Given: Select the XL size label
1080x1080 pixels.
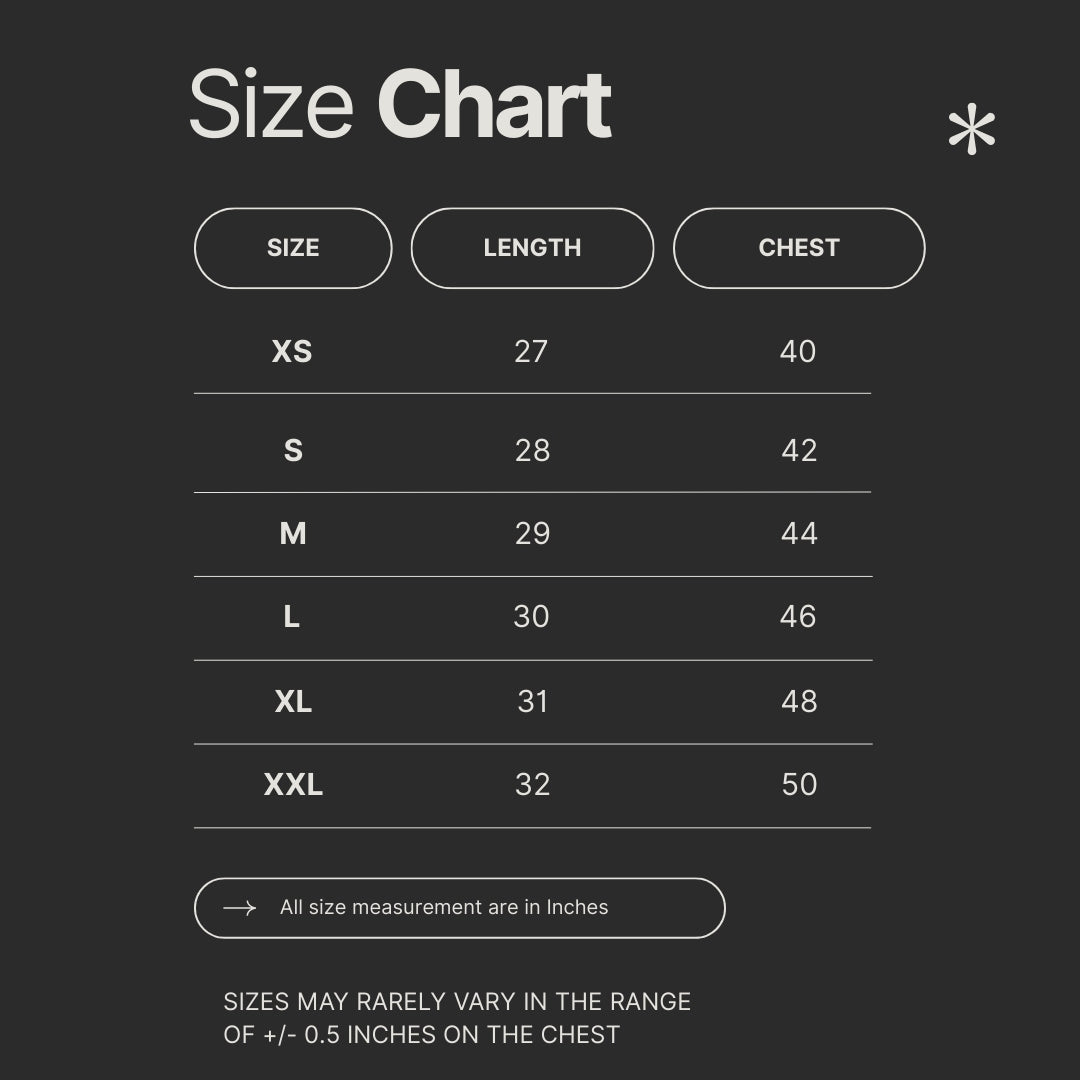Looking at the screenshot, I should pos(293,702).
